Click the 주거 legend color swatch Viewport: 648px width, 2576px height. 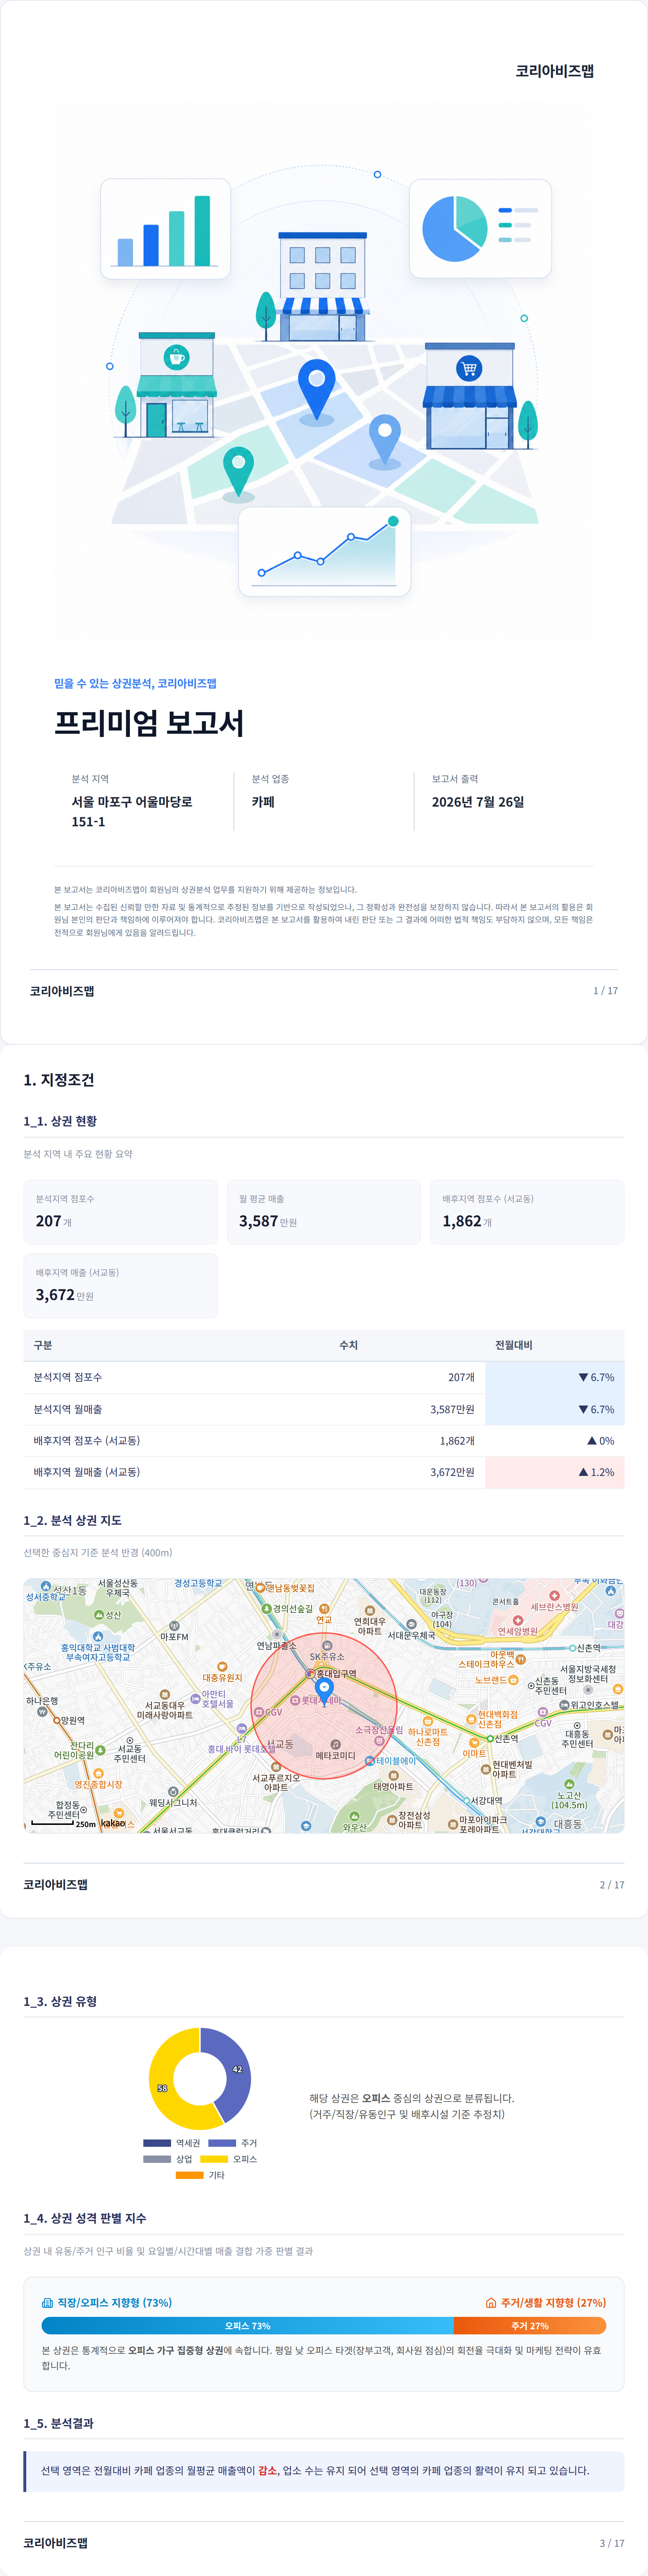point(222,2143)
